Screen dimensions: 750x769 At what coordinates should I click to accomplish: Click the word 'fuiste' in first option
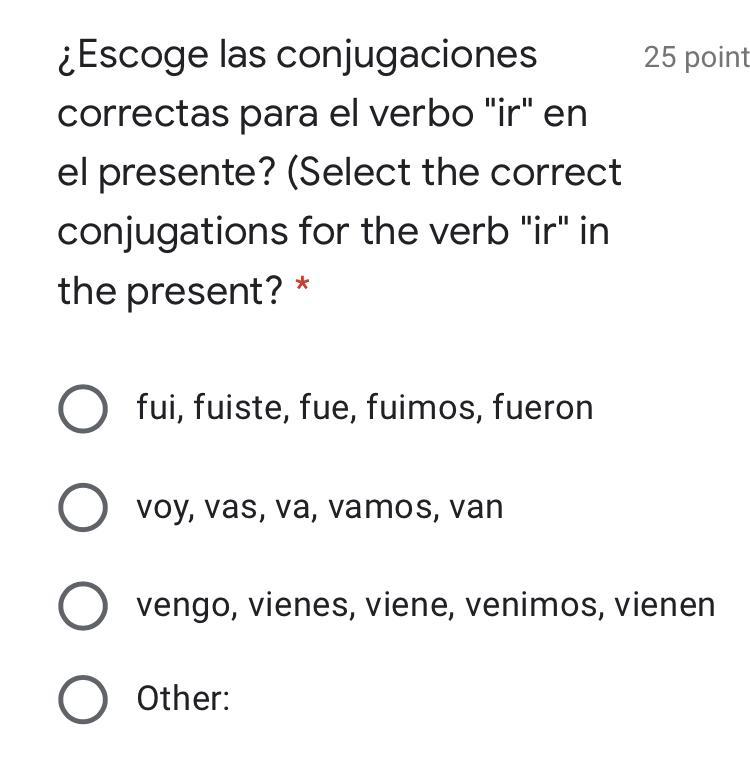click(242, 408)
